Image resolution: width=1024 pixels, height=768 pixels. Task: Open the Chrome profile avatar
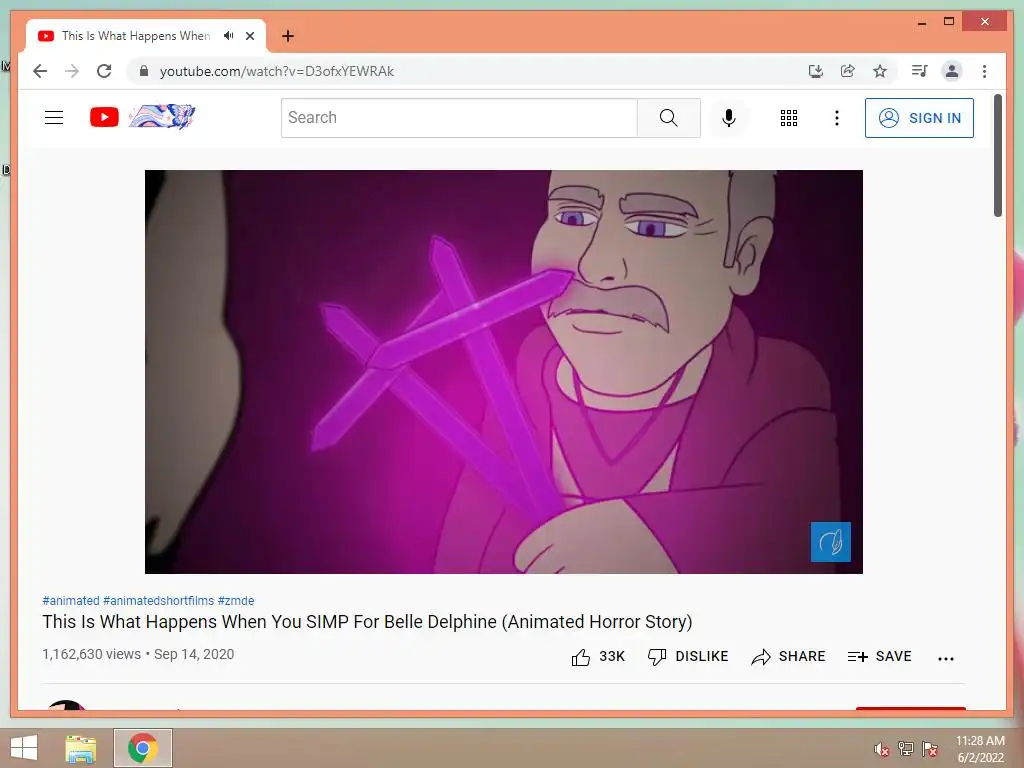952,71
